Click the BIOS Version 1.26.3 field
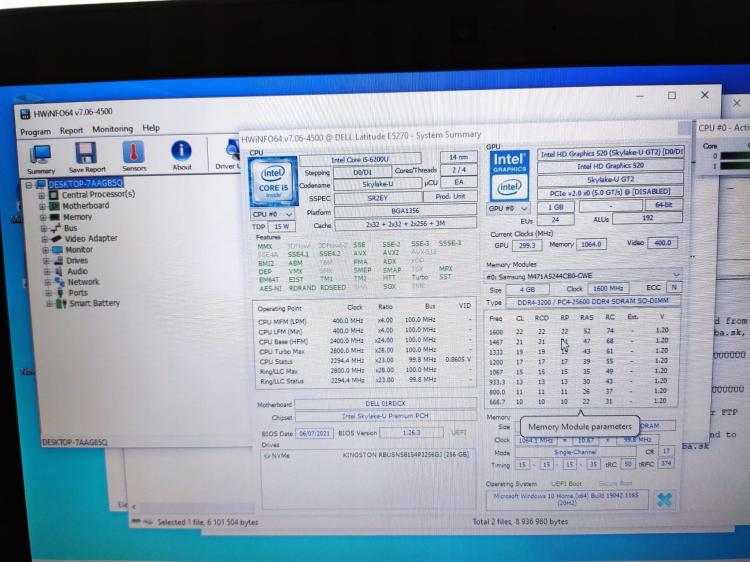This screenshot has width=750, height=562. pos(411,432)
